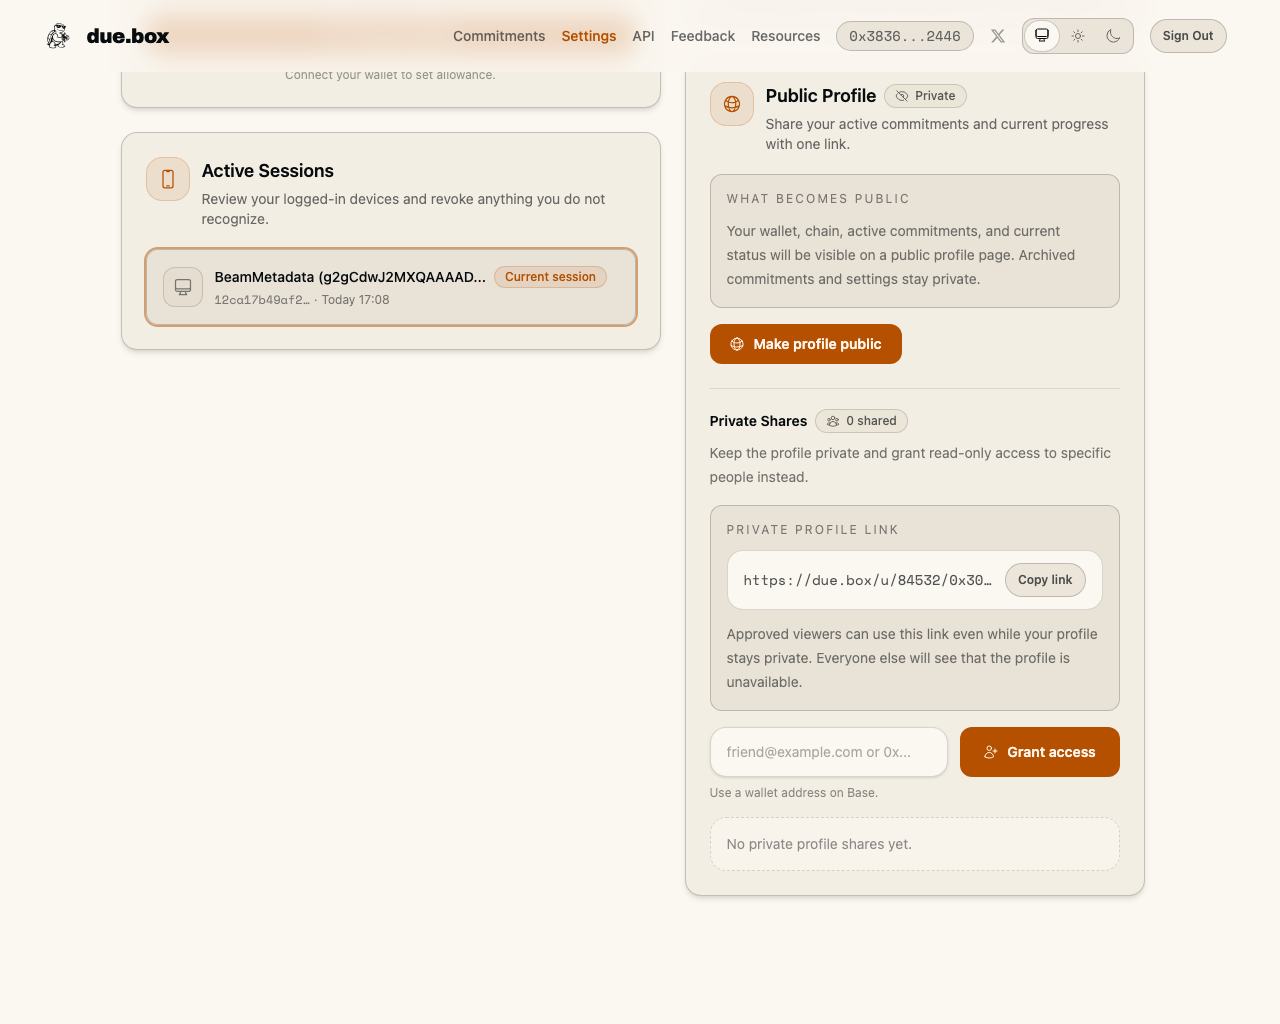The height and width of the screenshot is (1024, 1280).
Task: Go to the API page
Action: [x=643, y=36]
